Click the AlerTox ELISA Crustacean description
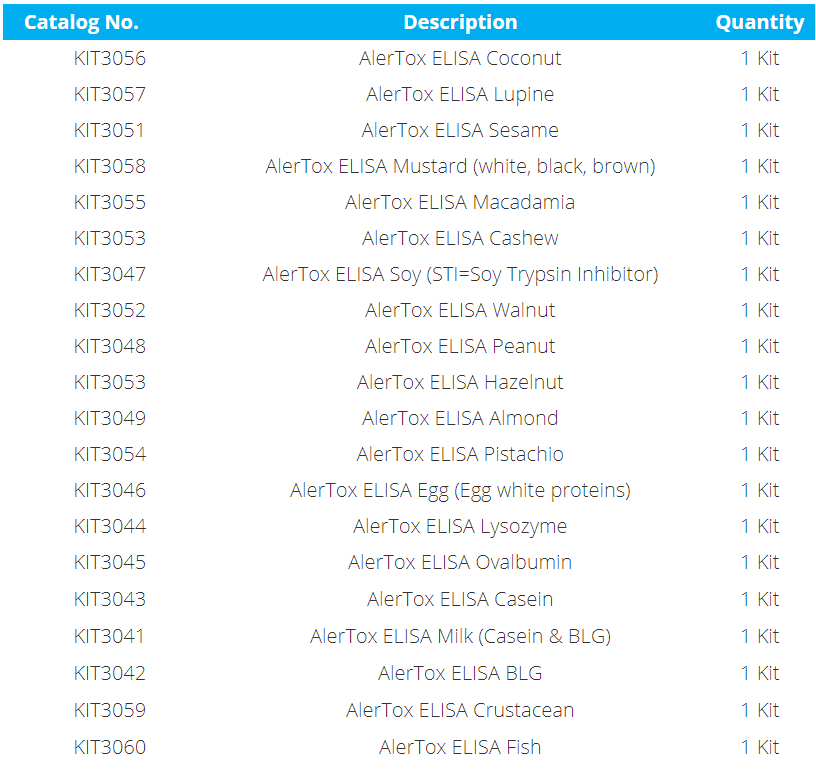 (x=460, y=710)
